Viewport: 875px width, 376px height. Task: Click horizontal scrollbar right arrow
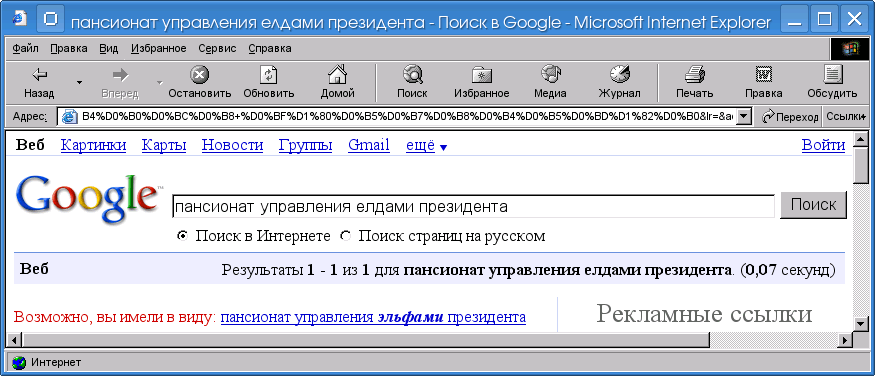tap(846, 339)
